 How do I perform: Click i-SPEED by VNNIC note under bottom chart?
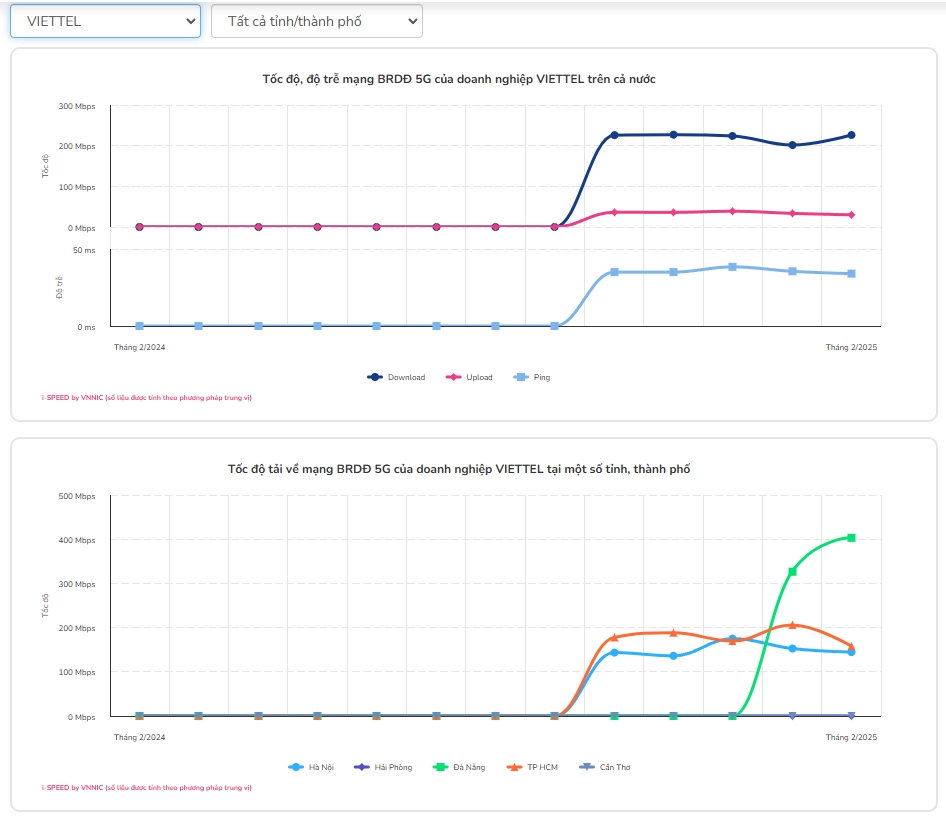(147, 788)
